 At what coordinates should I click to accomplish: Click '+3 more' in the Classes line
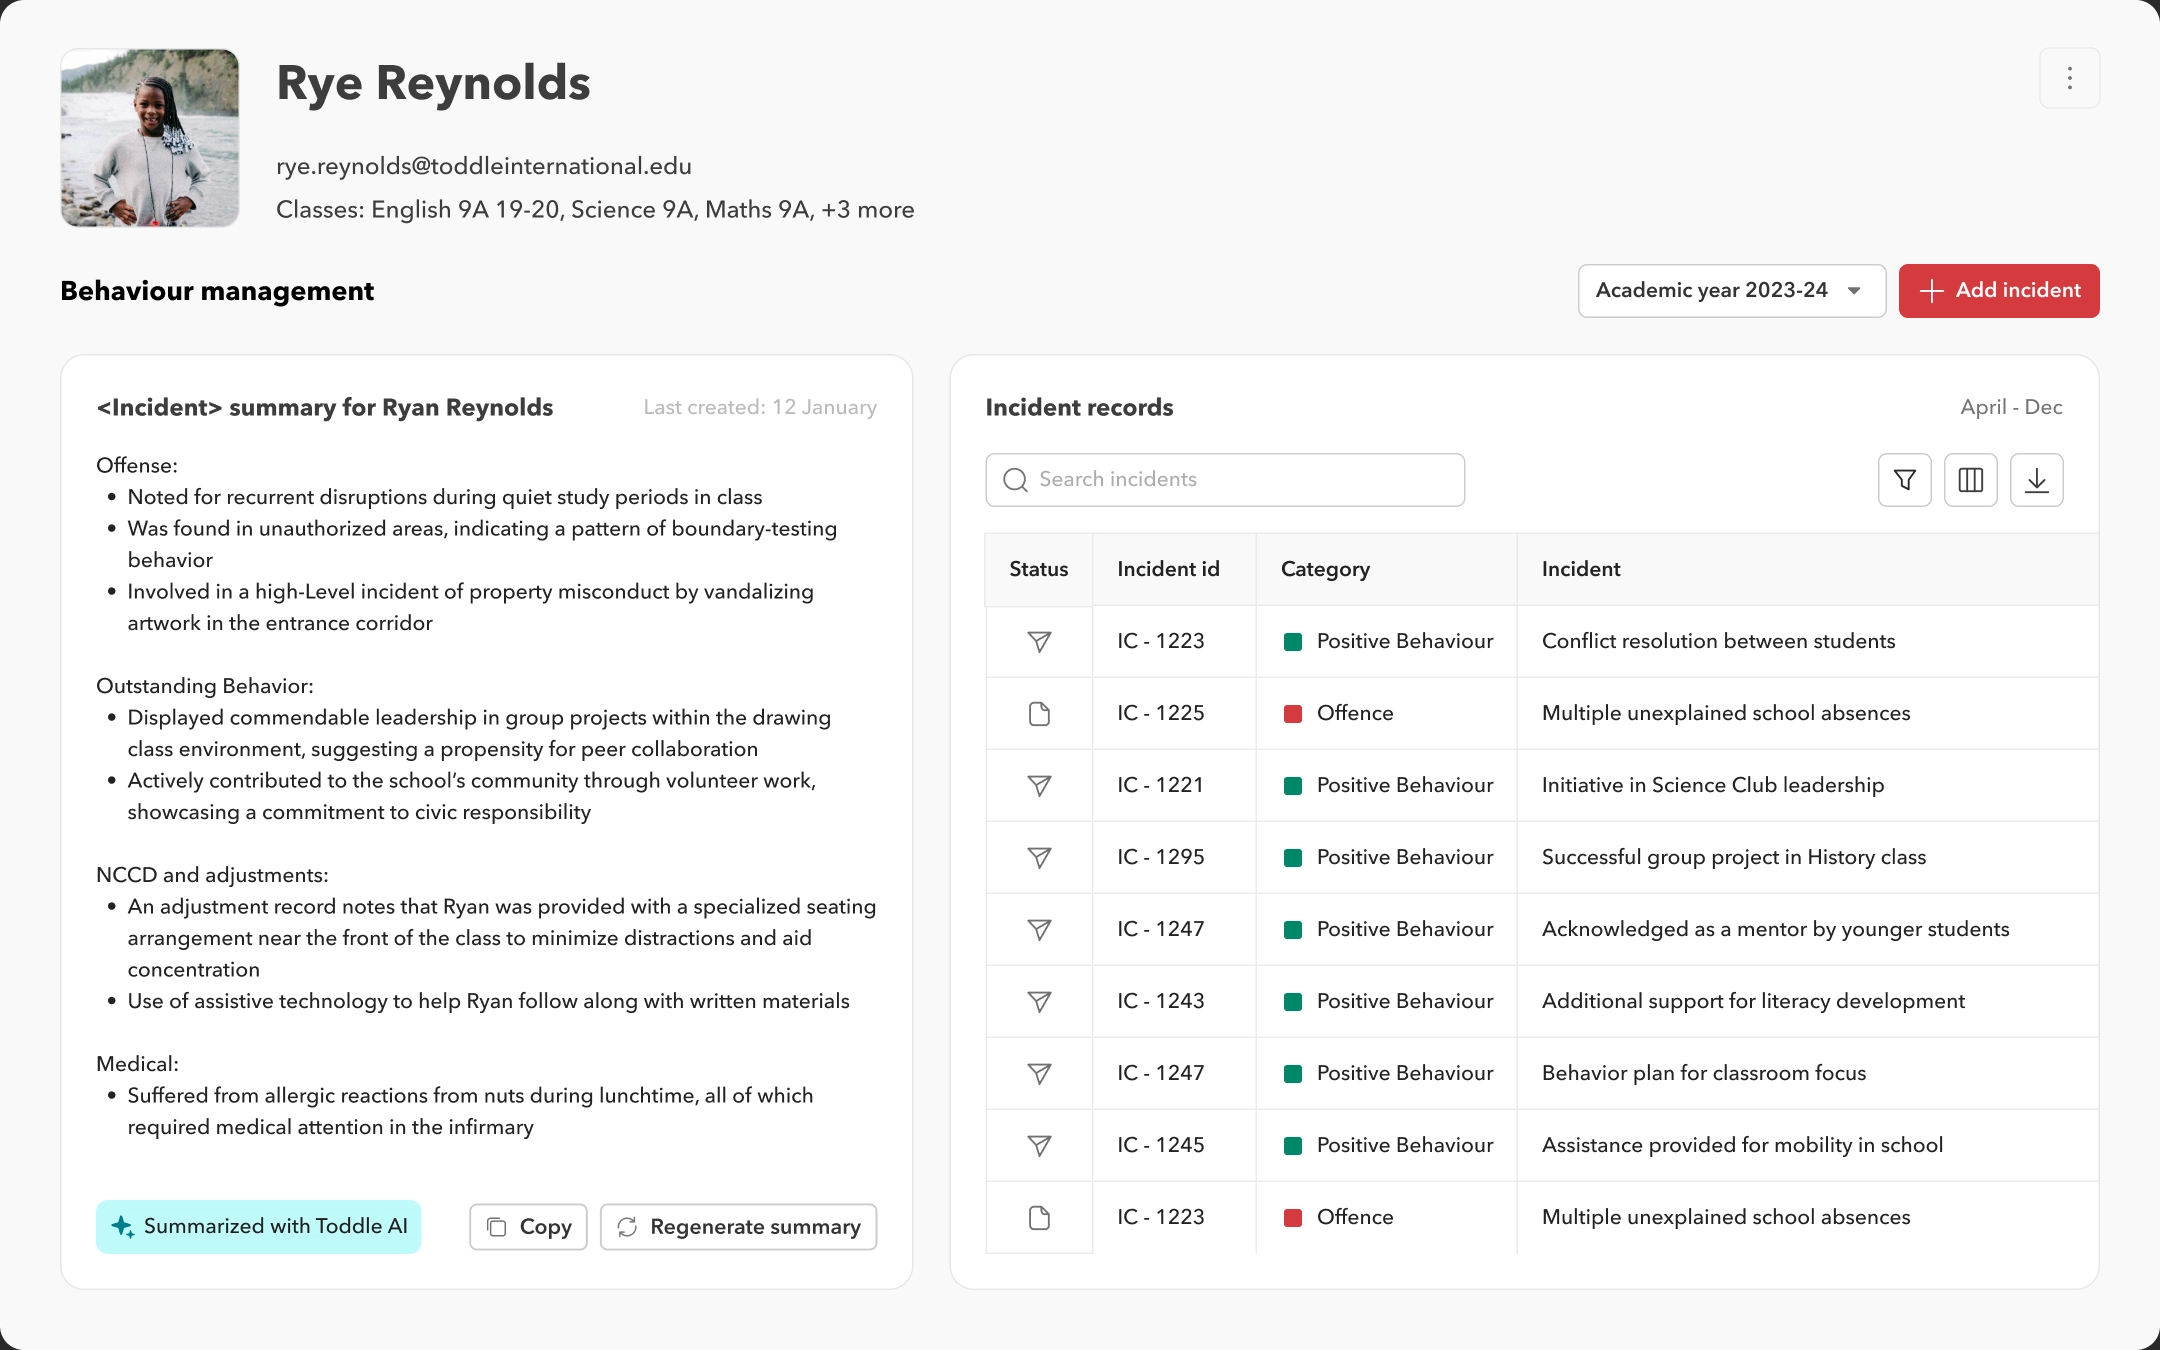tap(867, 210)
